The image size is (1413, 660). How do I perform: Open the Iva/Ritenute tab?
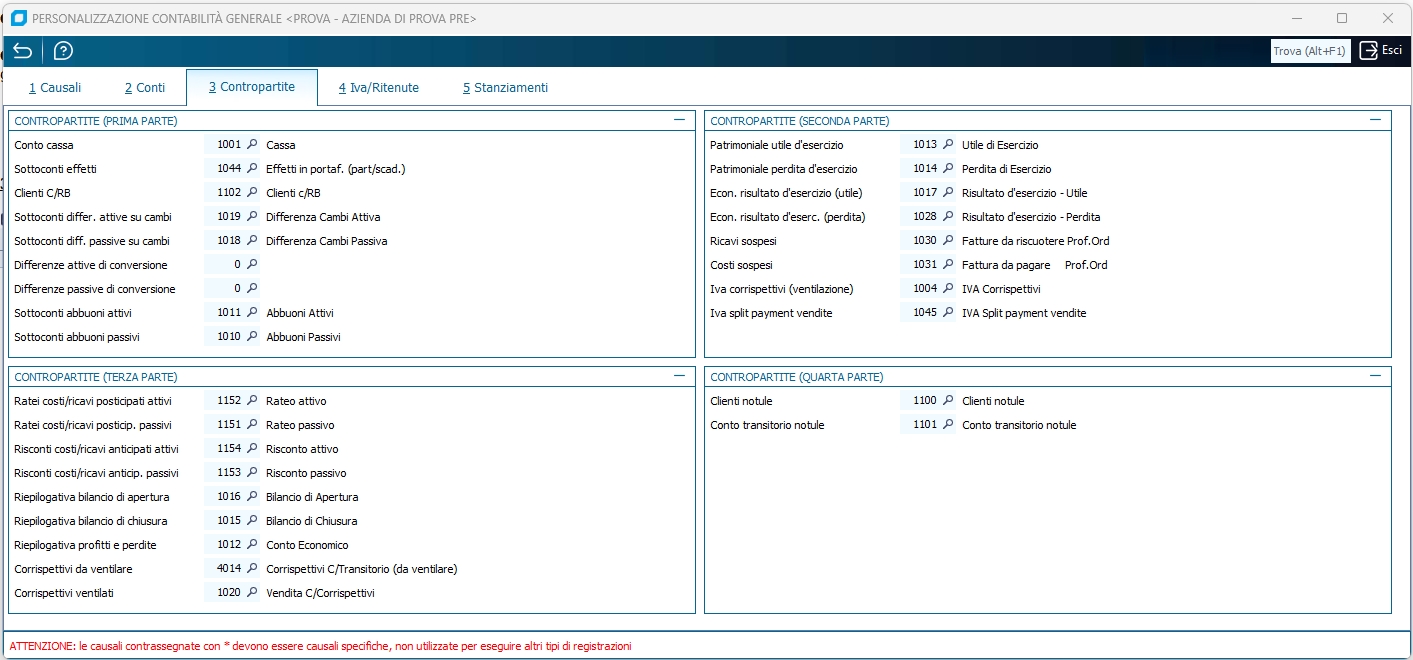point(378,88)
